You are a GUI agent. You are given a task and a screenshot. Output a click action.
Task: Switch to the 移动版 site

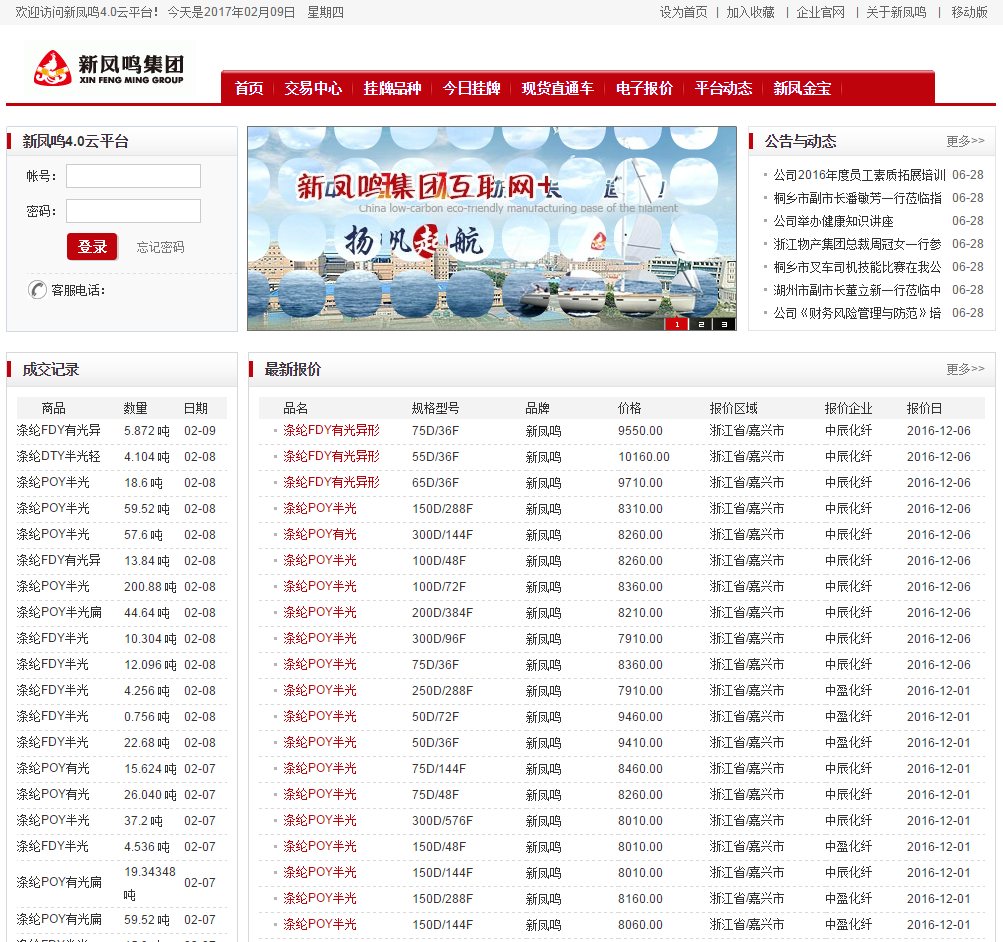(969, 12)
